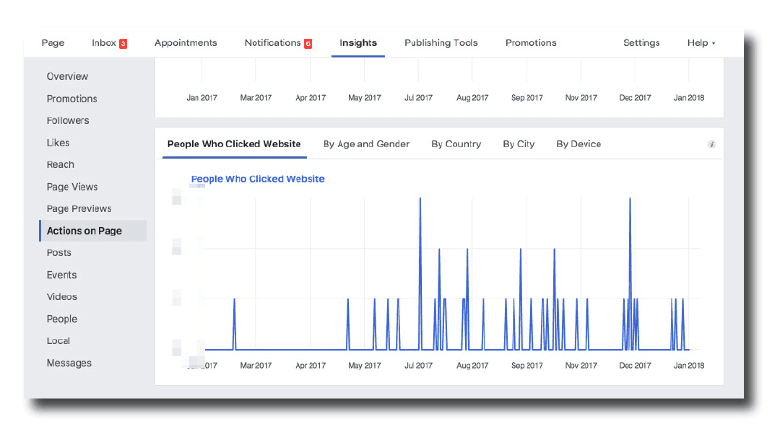Viewport: 770px width, 435px height.
Task: Click the Jul 2017 peak on chart
Action: [420, 199]
